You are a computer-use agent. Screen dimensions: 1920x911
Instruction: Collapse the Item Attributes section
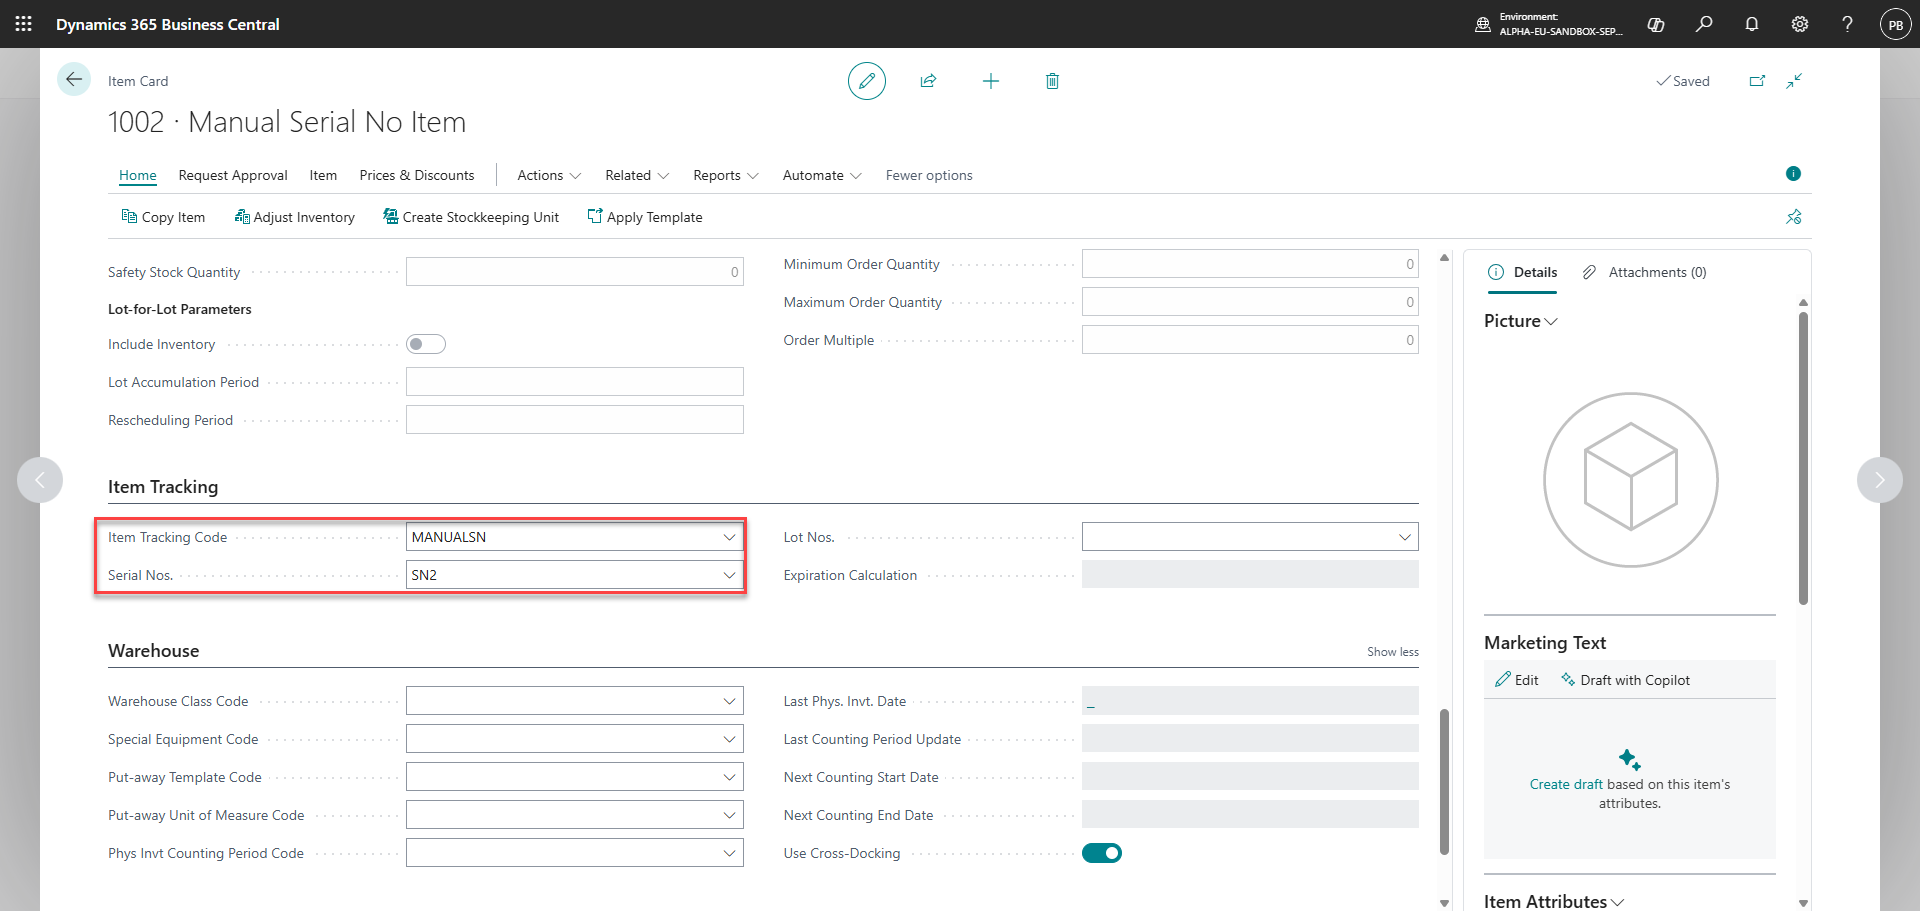pos(1554,901)
